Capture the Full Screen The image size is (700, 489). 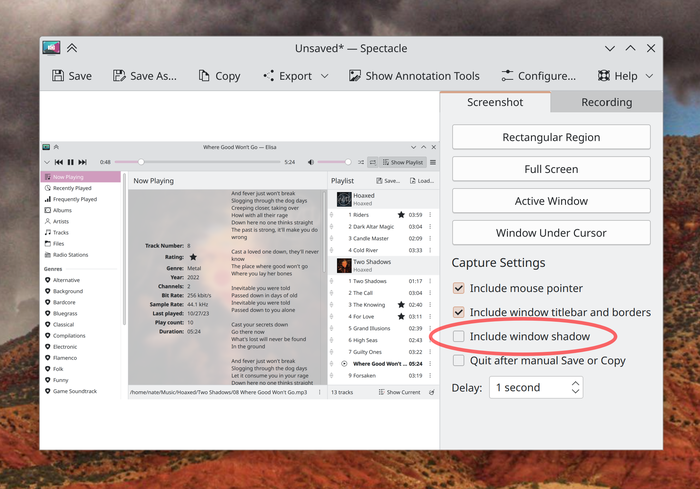coord(551,169)
